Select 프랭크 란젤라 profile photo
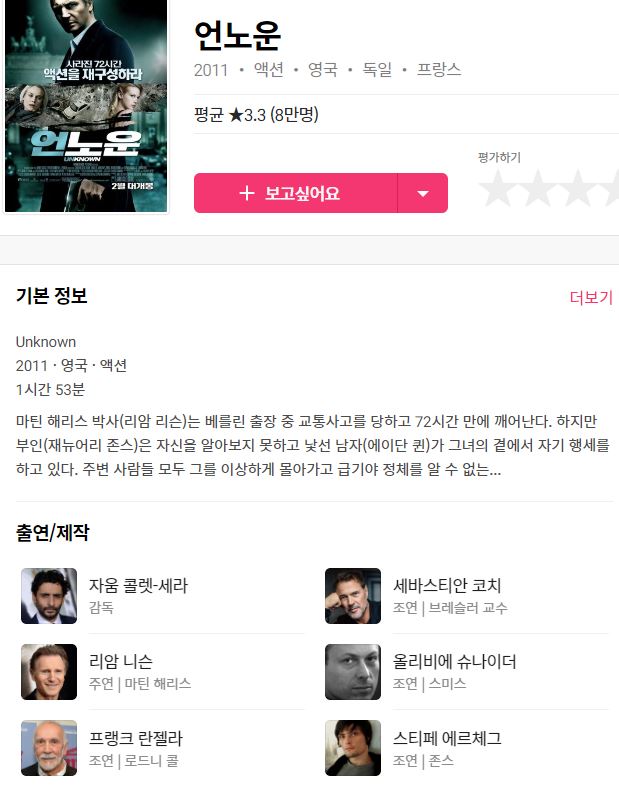The height and width of the screenshot is (799, 619). (49, 748)
